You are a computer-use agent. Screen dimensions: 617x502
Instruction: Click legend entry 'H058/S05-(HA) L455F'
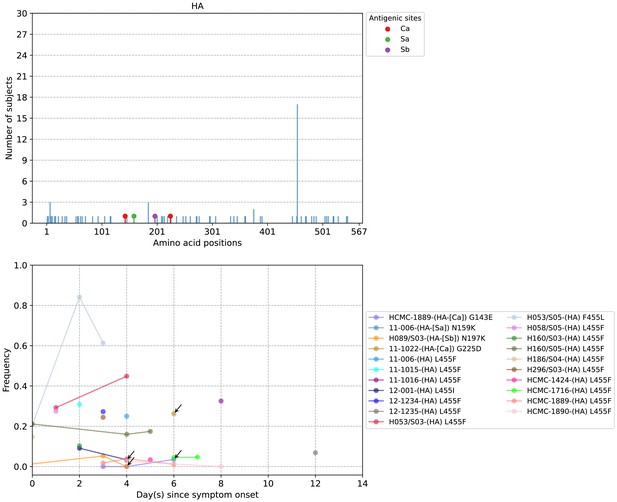pyautogui.click(x=556, y=328)
